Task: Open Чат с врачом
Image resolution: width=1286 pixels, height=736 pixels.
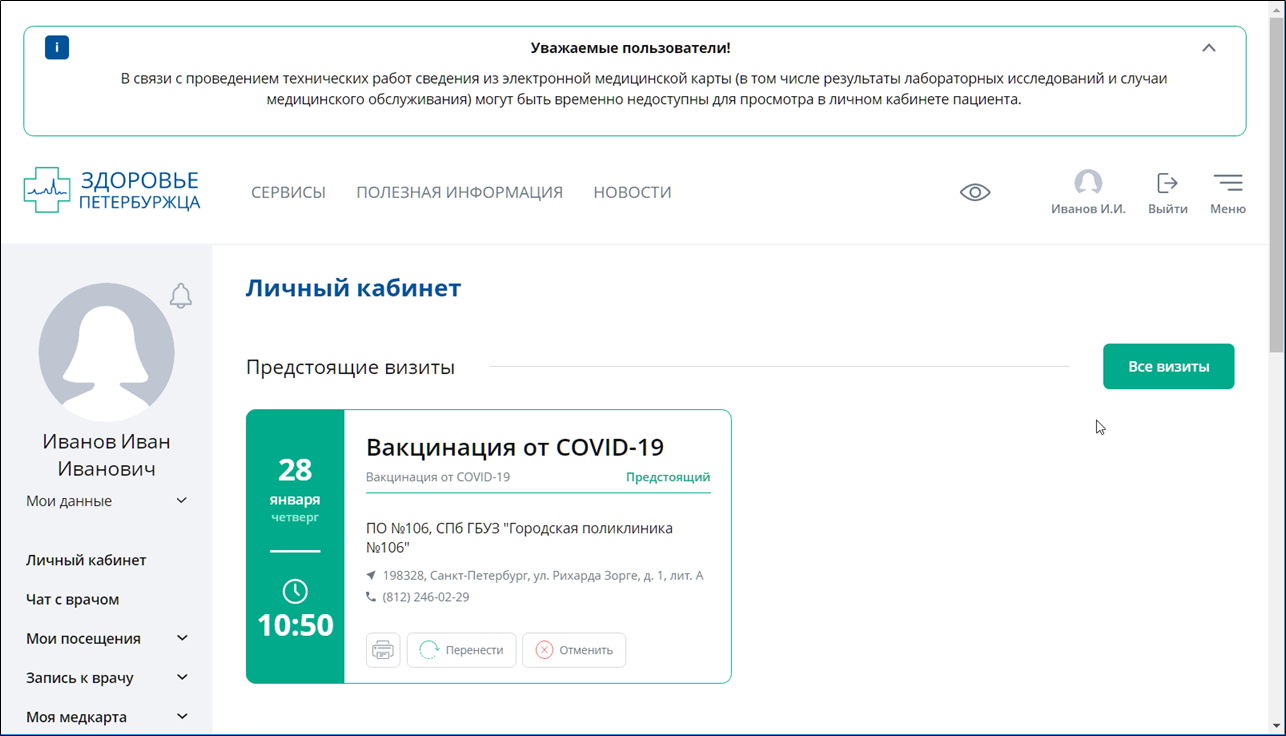Action: point(72,599)
